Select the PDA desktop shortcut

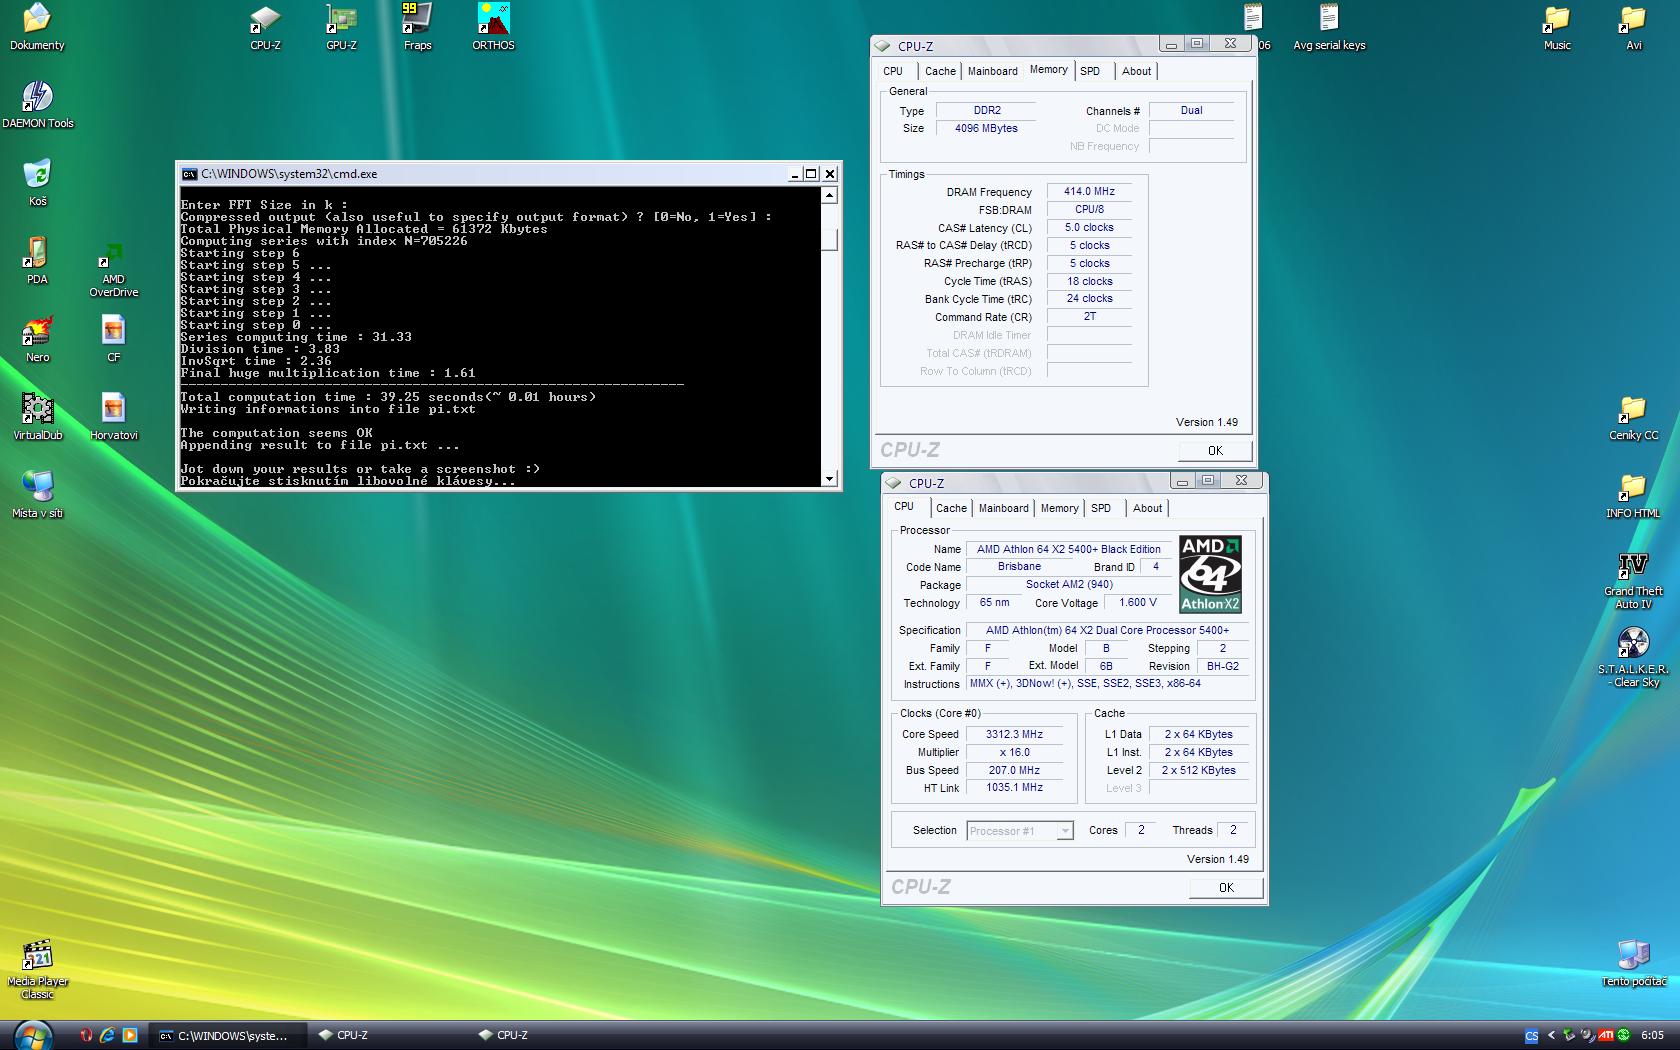pyautogui.click(x=37, y=261)
